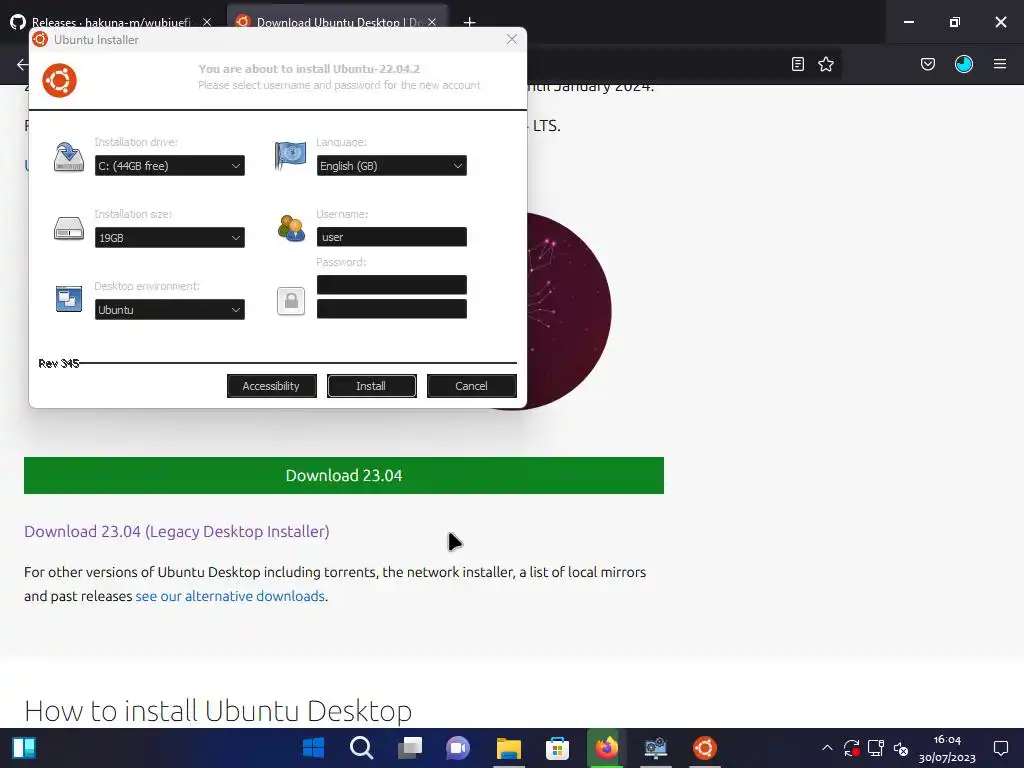Open taskbar Search
Image resolution: width=1024 pixels, height=768 pixels.
(x=362, y=748)
